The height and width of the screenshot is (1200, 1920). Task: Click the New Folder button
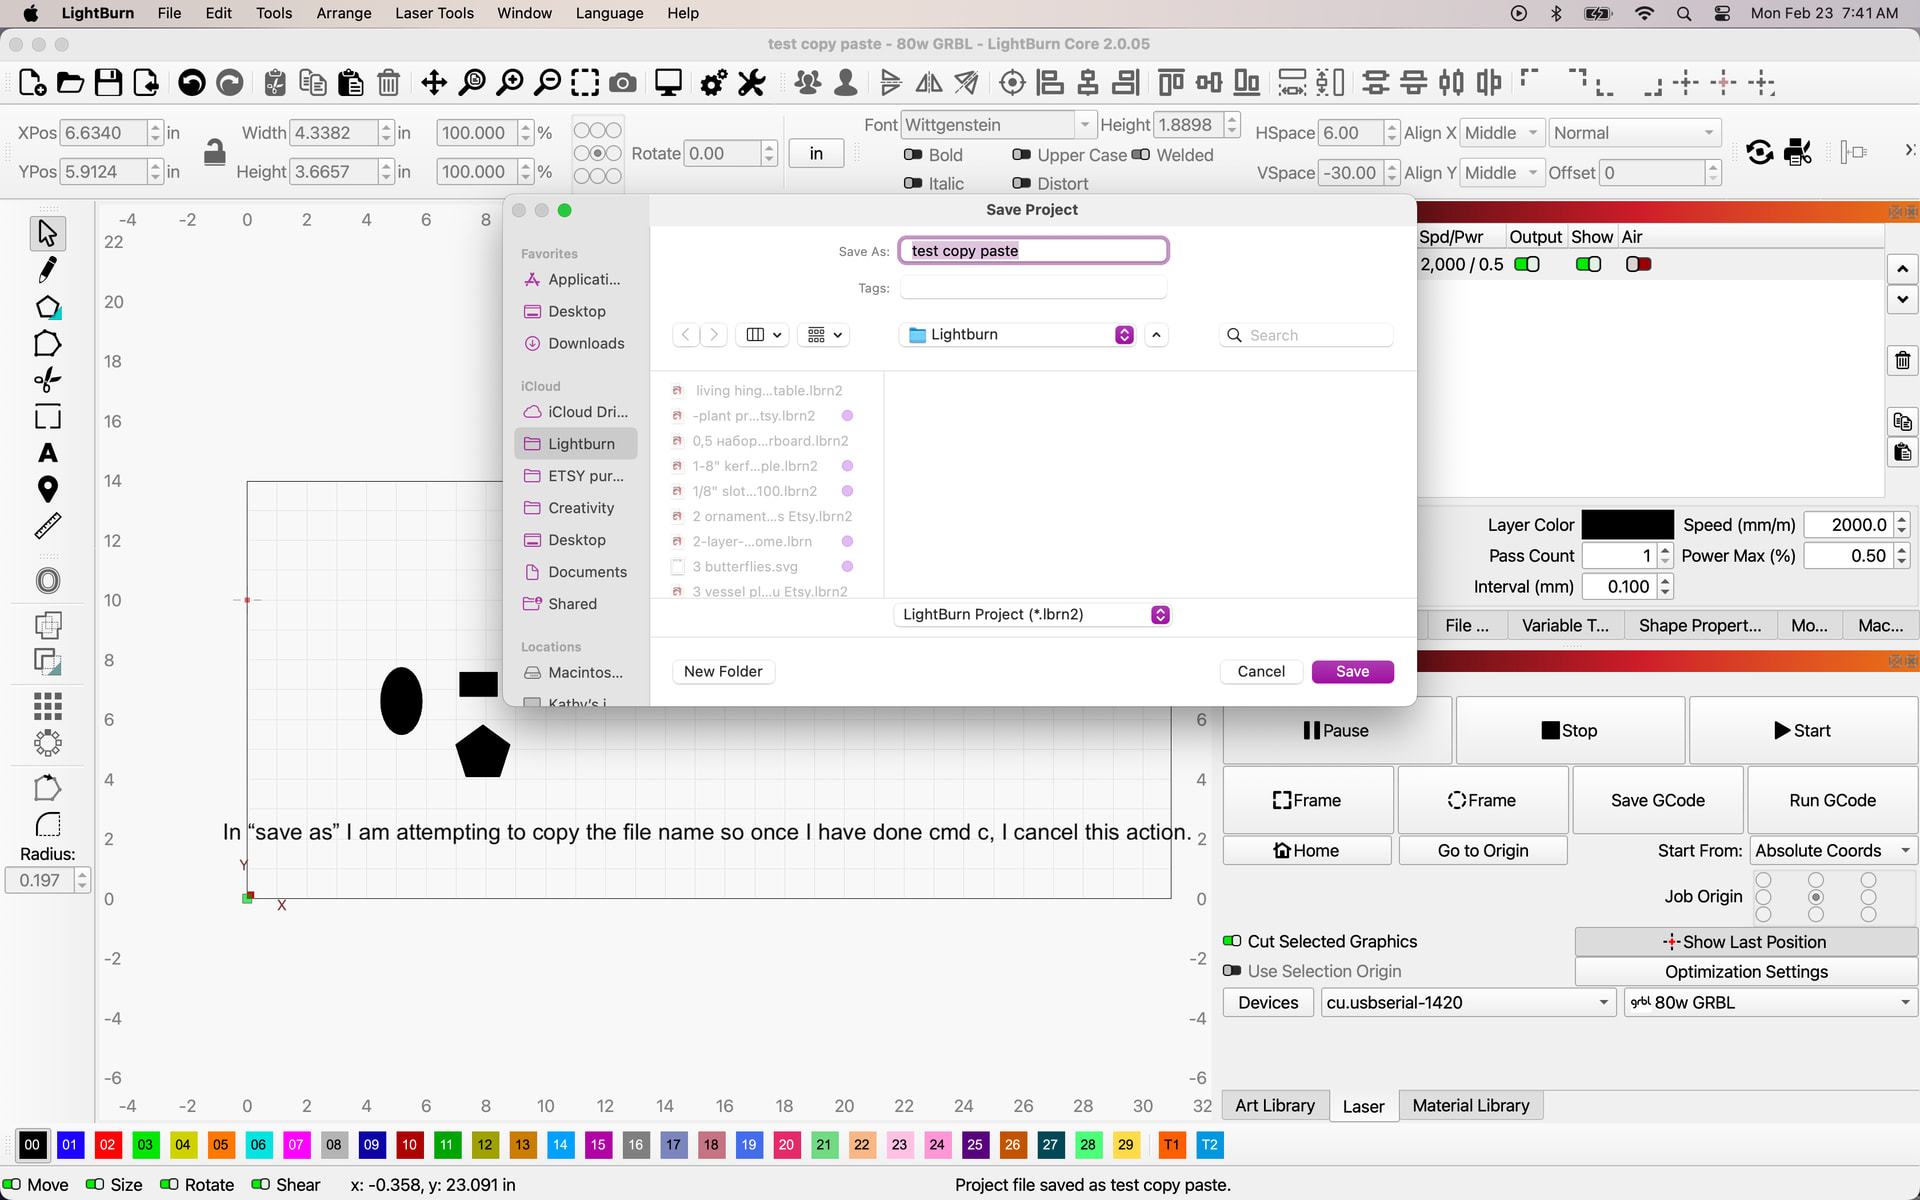(723, 671)
